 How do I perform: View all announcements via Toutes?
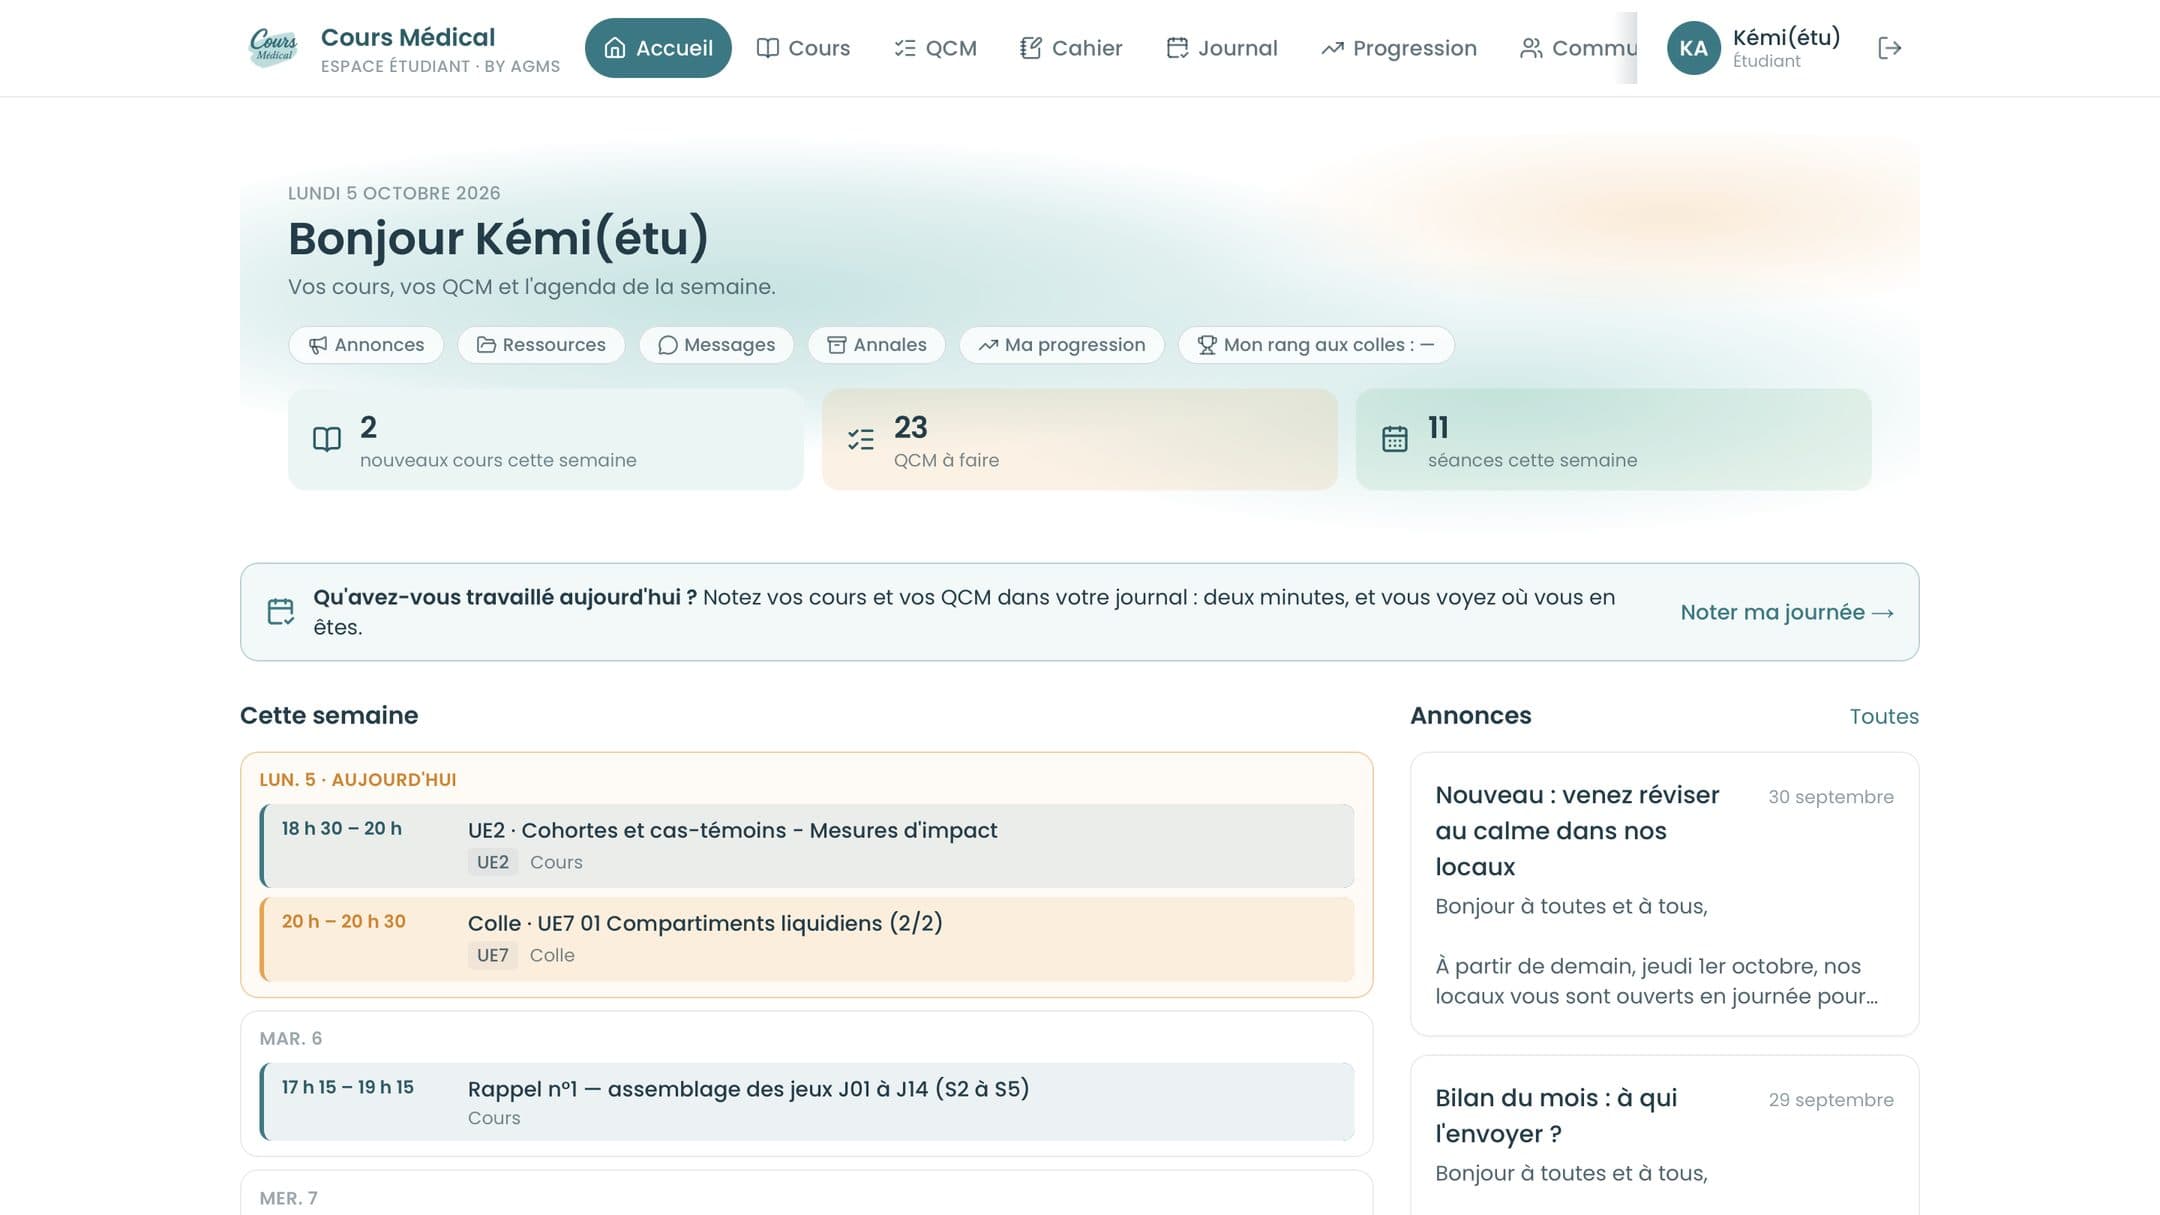pos(1884,716)
